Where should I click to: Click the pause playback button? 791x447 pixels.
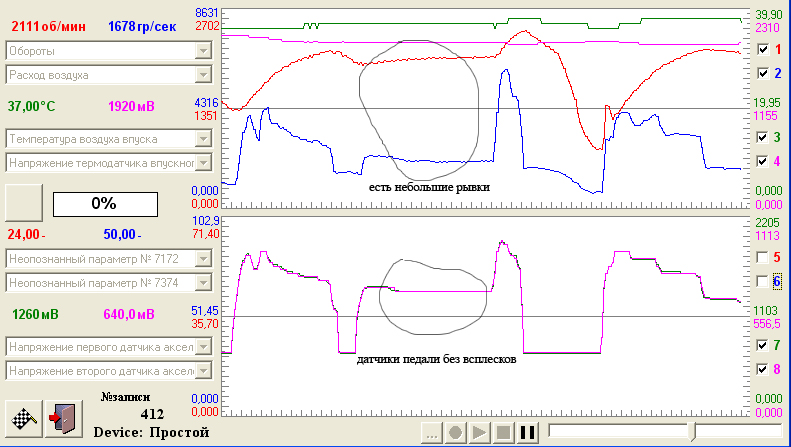pyautogui.click(x=527, y=433)
